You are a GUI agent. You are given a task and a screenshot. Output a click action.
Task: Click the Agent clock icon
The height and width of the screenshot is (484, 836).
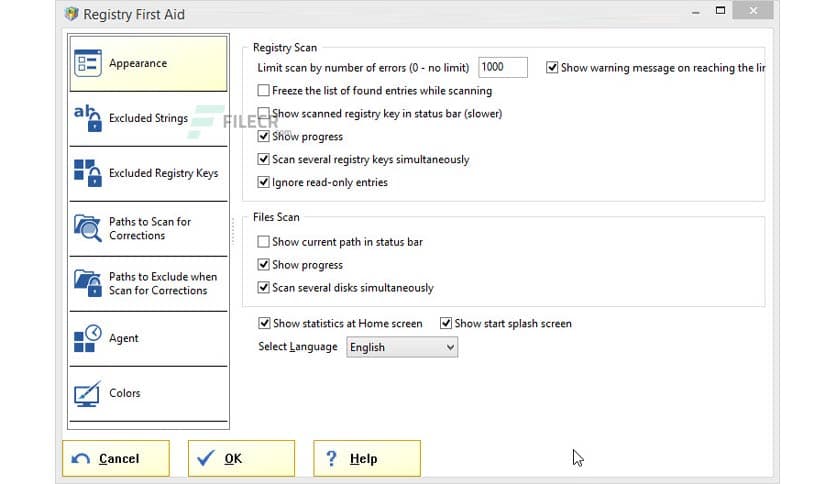[87, 338]
